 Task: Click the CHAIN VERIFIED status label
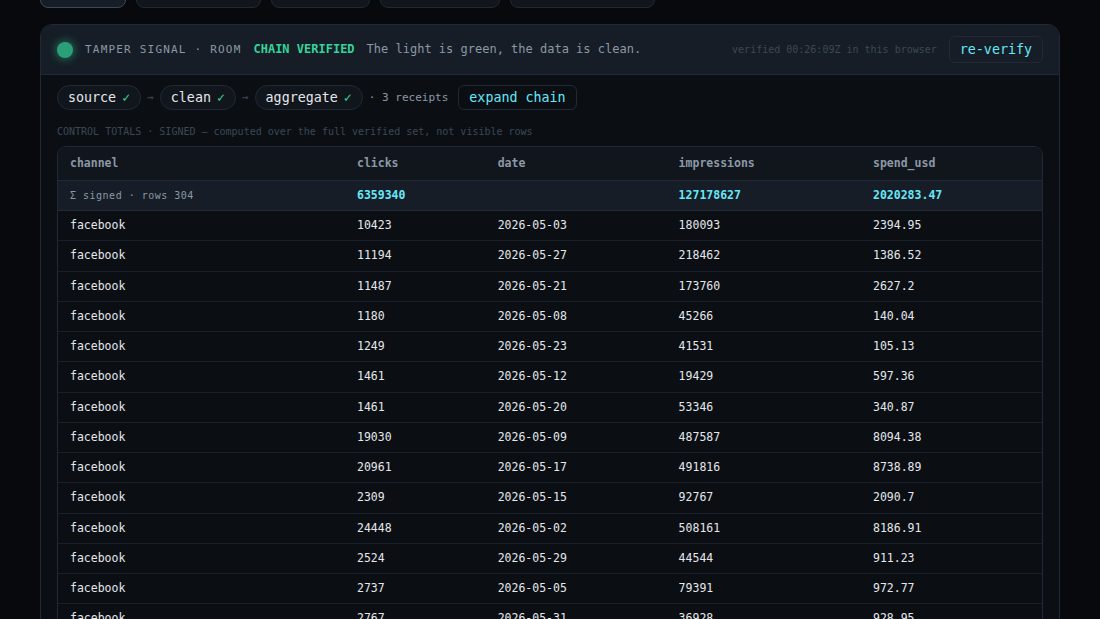tap(304, 49)
